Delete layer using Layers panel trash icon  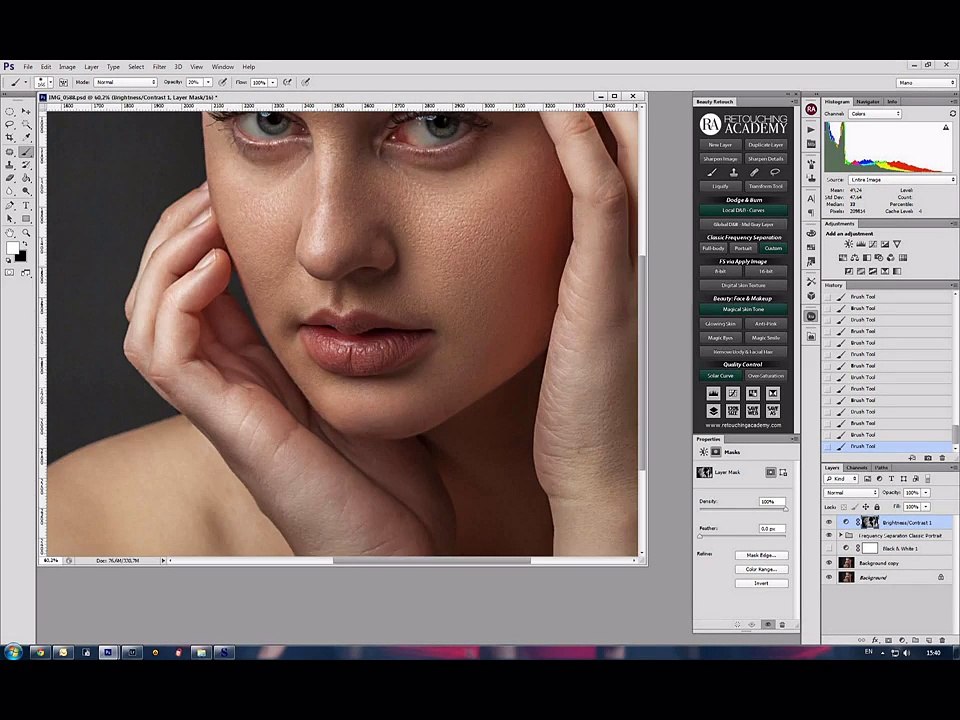tap(943, 640)
